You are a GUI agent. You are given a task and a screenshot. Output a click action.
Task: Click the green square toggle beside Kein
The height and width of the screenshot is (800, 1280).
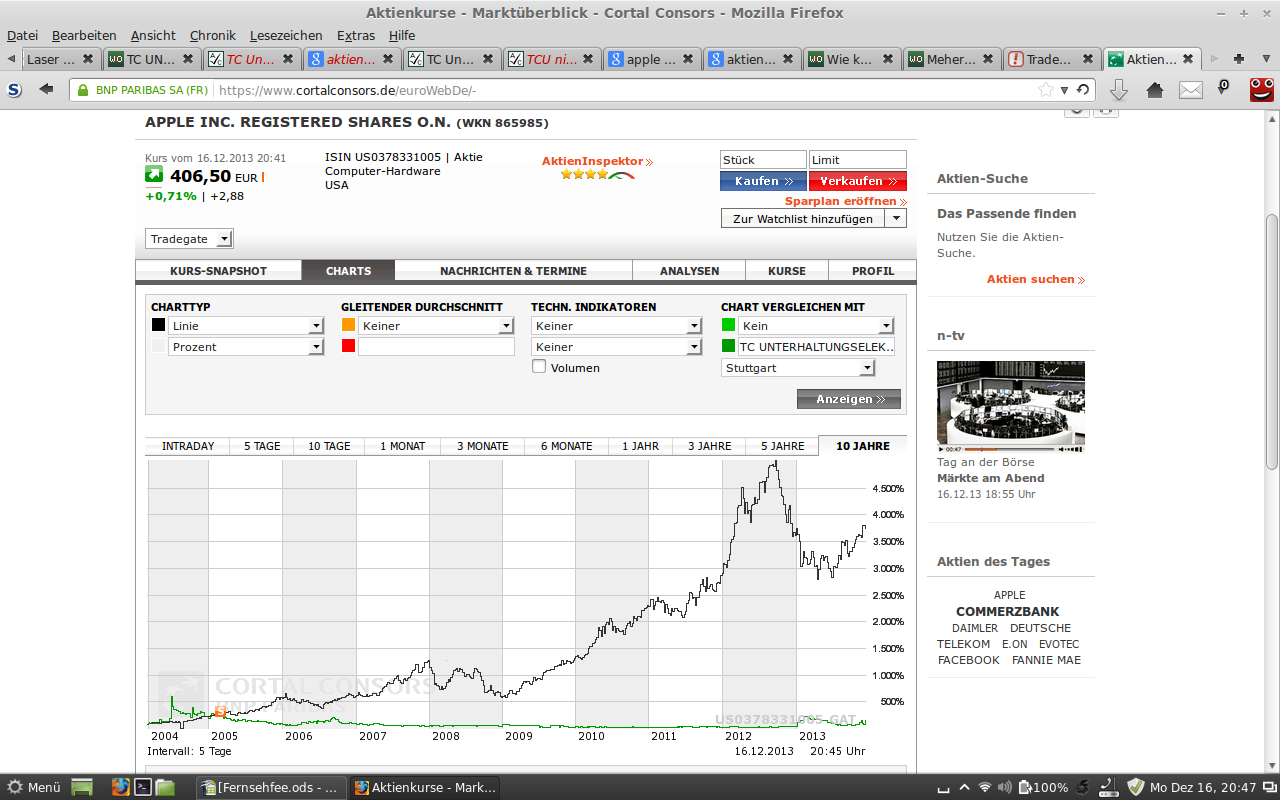727,324
